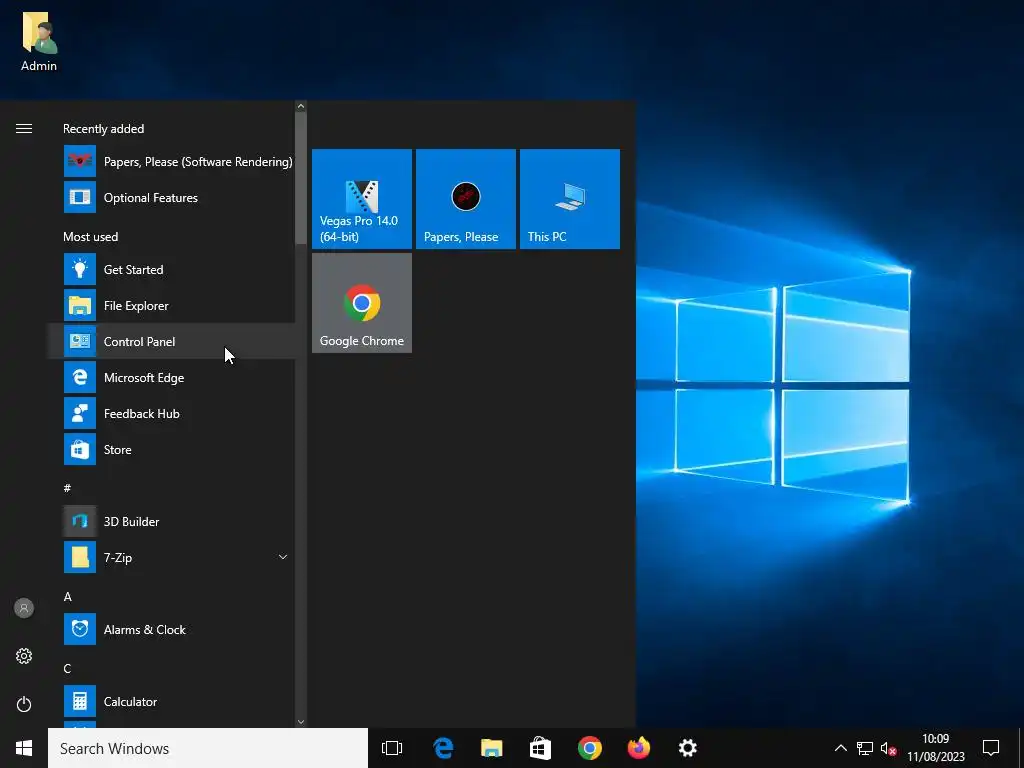Open the muted volume tray icon
The width and height of the screenshot is (1024, 768).
[x=888, y=748]
